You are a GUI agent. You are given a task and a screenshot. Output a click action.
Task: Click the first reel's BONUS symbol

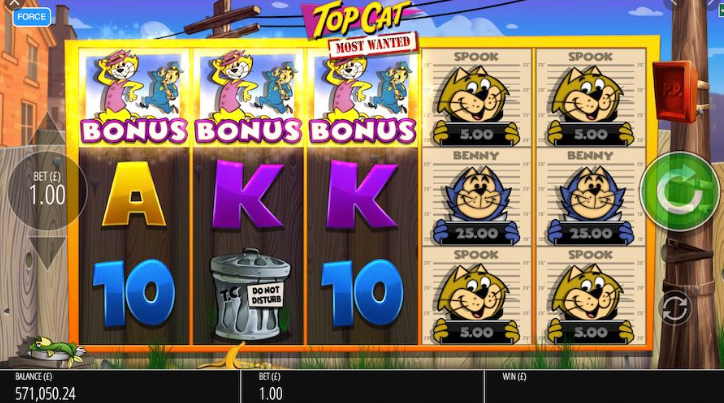[x=134, y=97]
